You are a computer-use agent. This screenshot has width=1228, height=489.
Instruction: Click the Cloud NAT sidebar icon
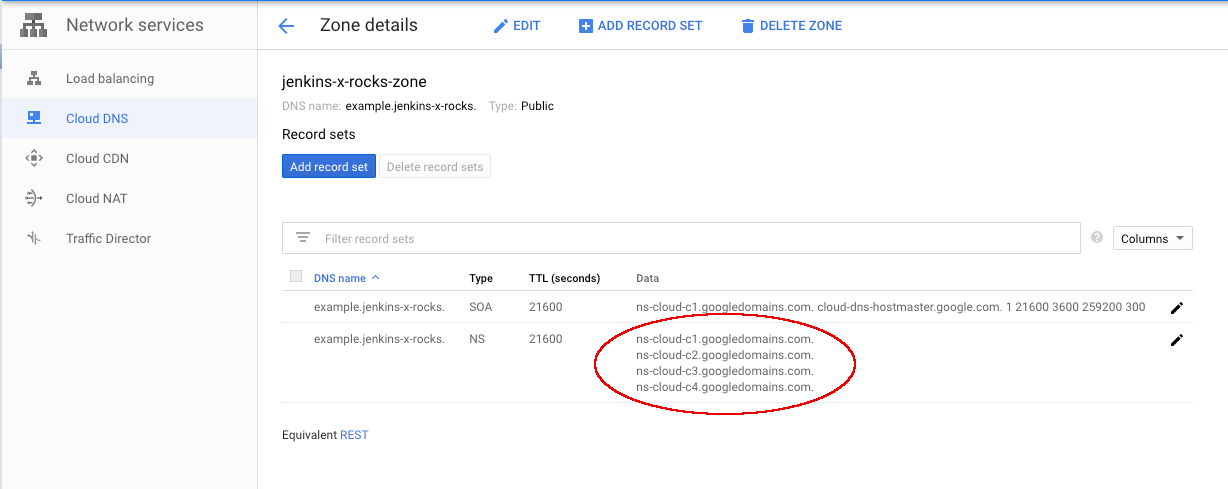click(34, 198)
